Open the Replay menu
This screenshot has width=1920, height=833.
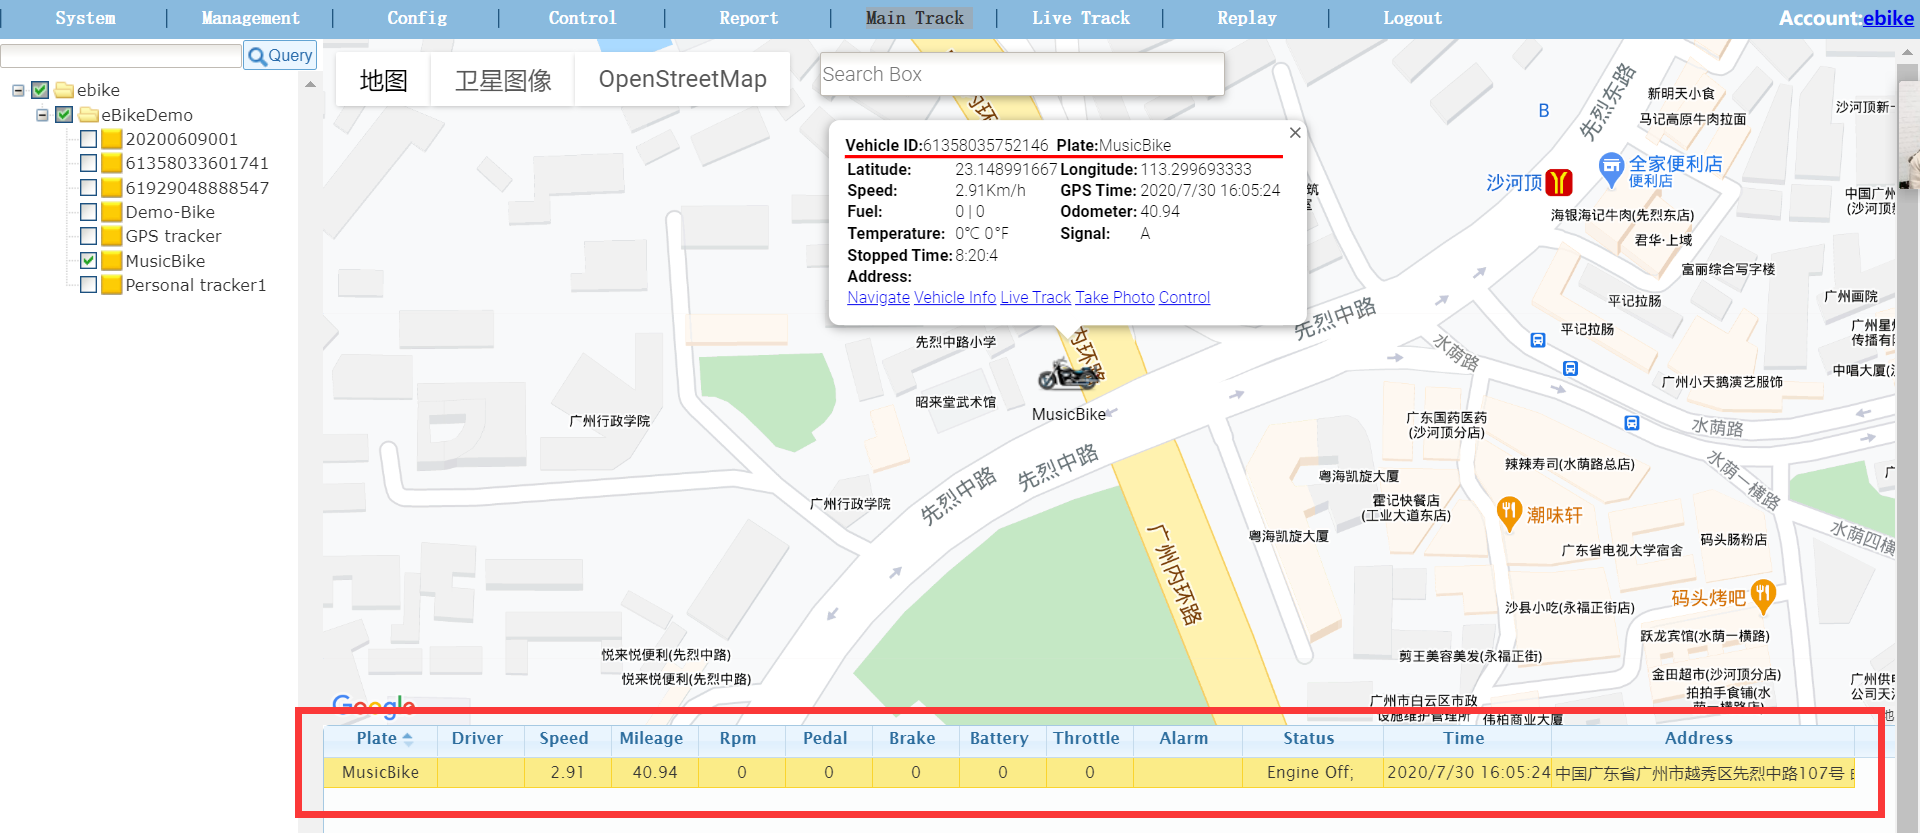1246,18
